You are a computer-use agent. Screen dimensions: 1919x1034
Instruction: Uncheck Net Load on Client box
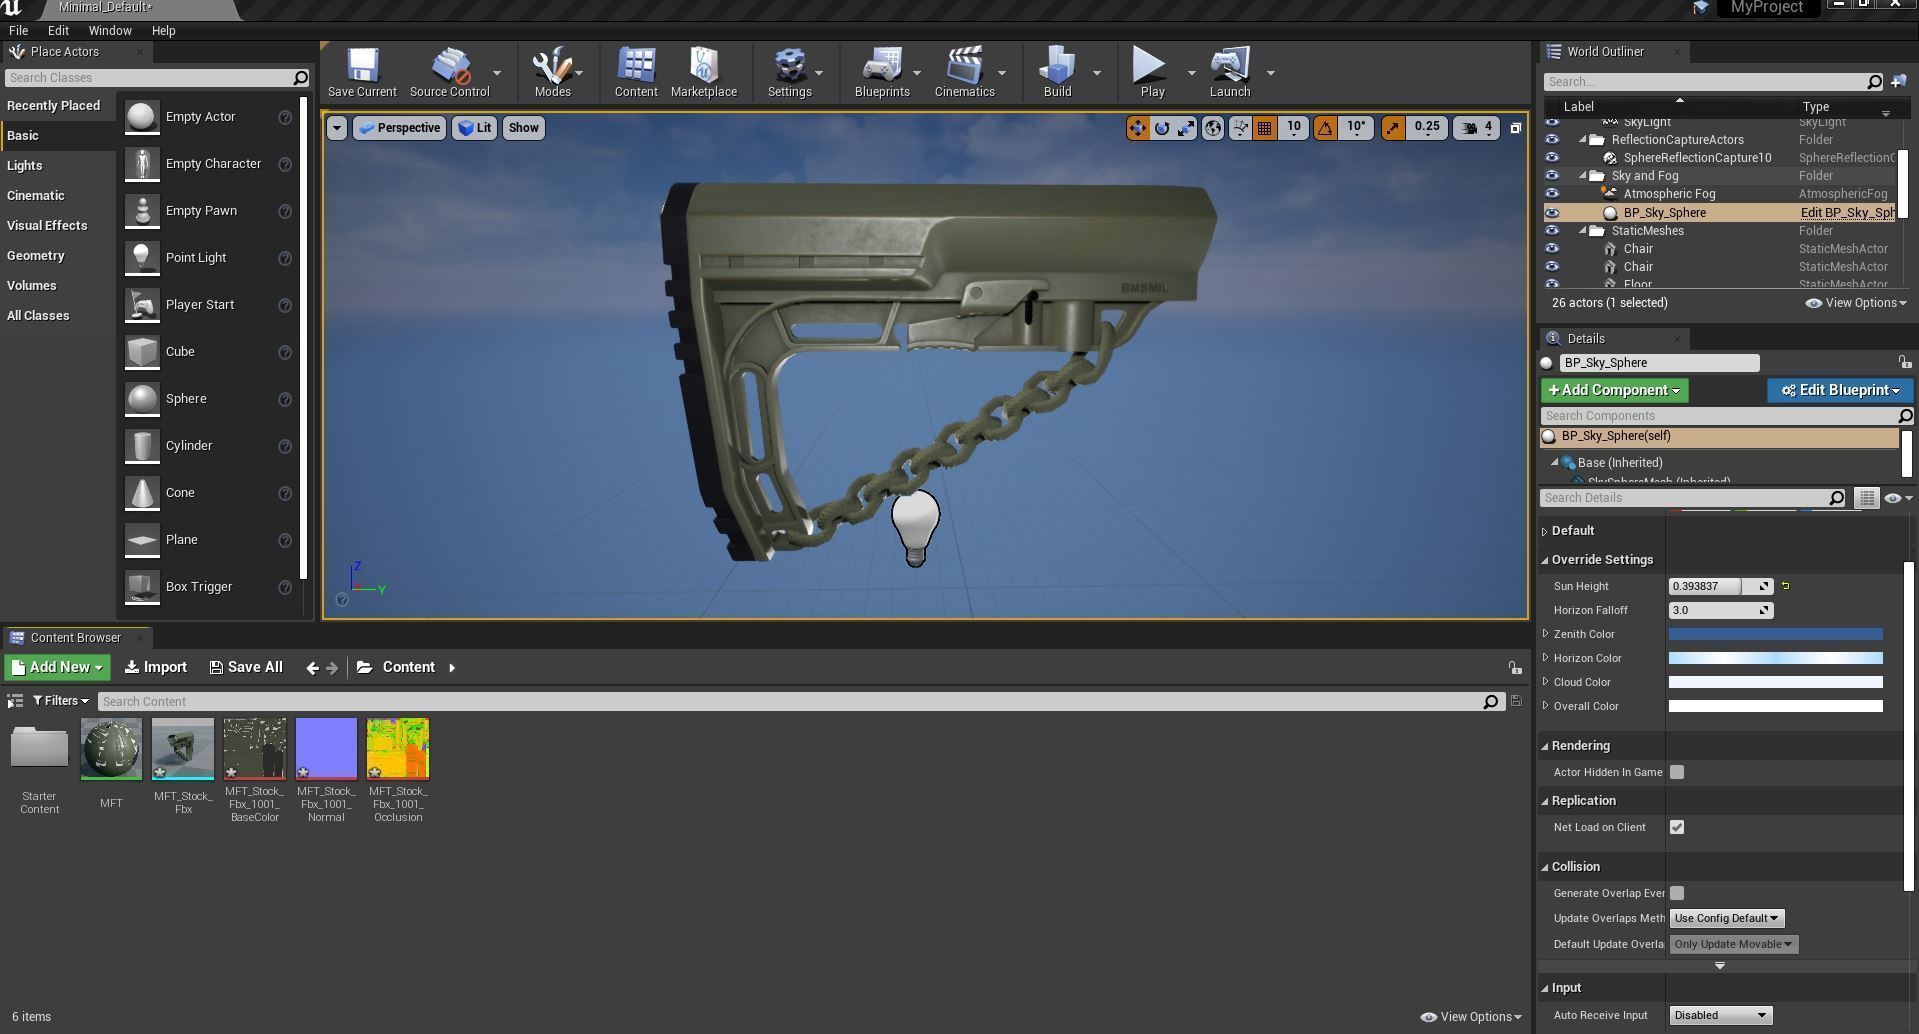coord(1677,827)
